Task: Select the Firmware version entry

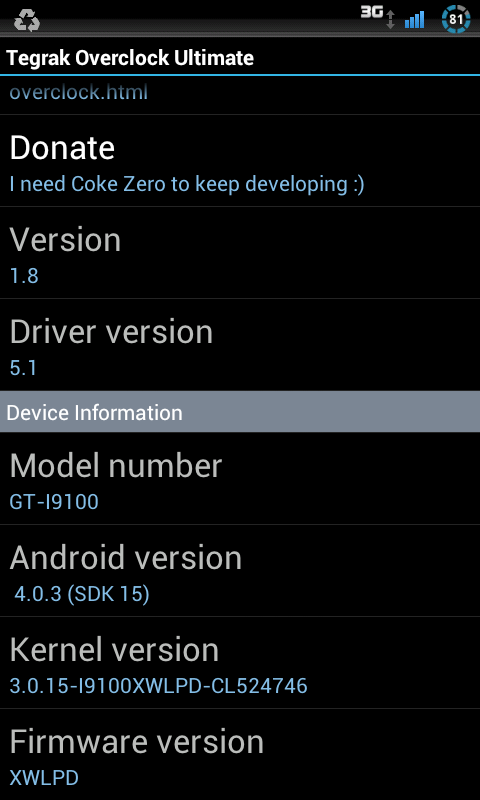Action: 240,755
